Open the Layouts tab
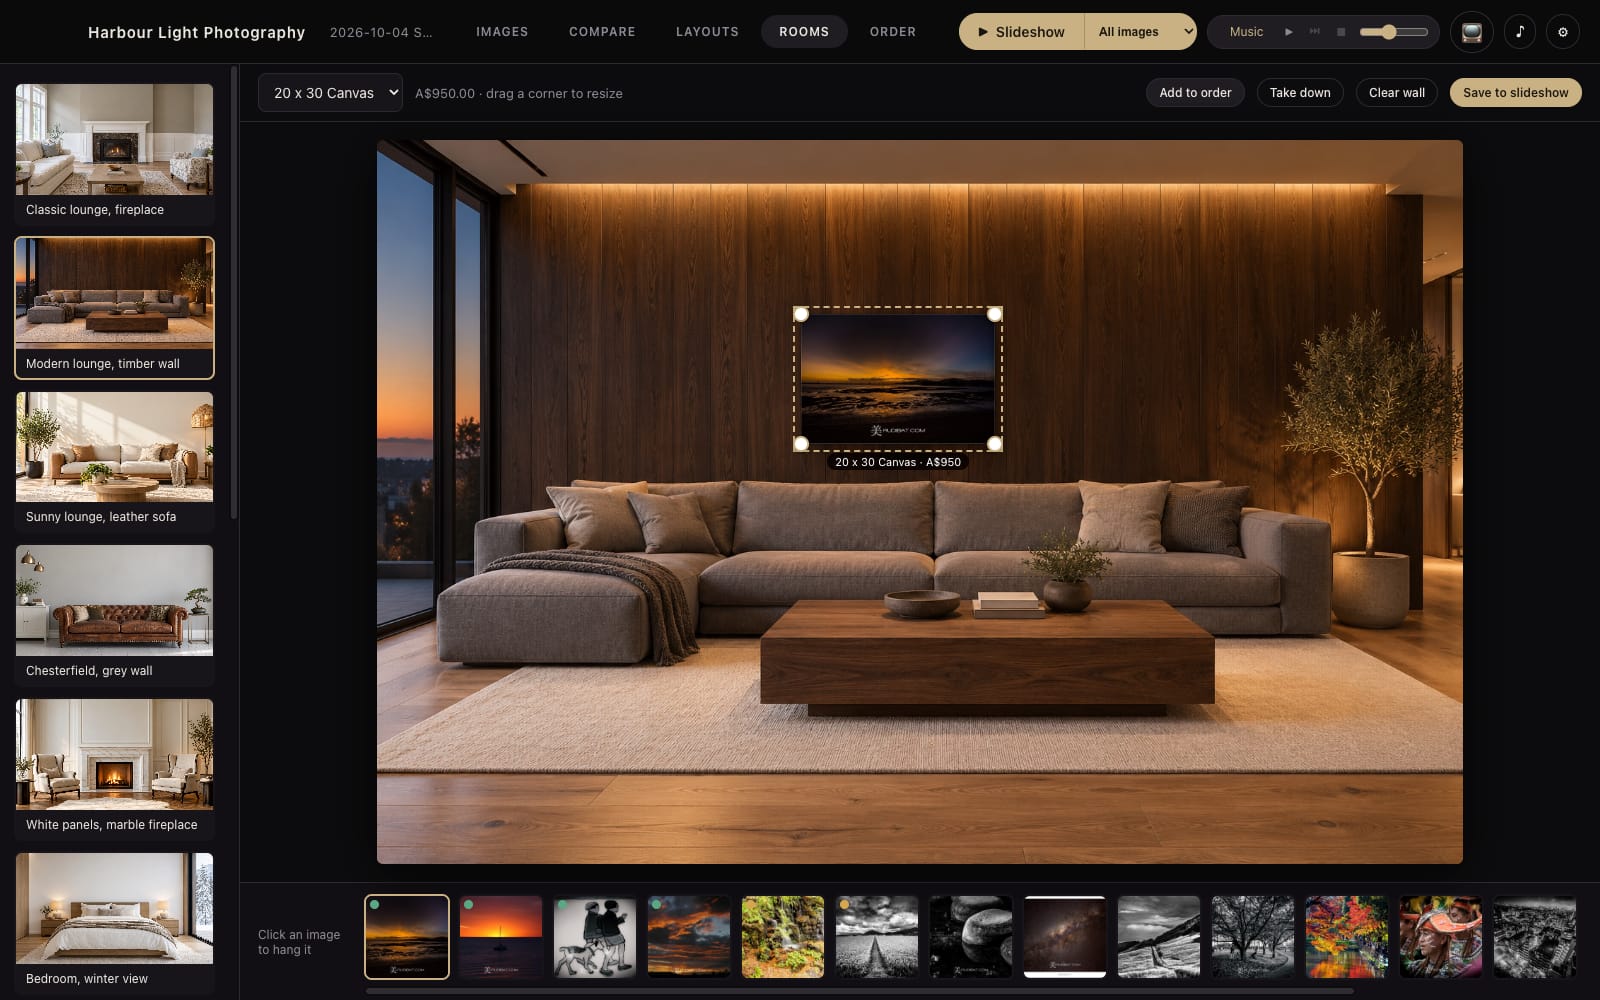Screen dimensions: 1600x1000 [x=707, y=32]
